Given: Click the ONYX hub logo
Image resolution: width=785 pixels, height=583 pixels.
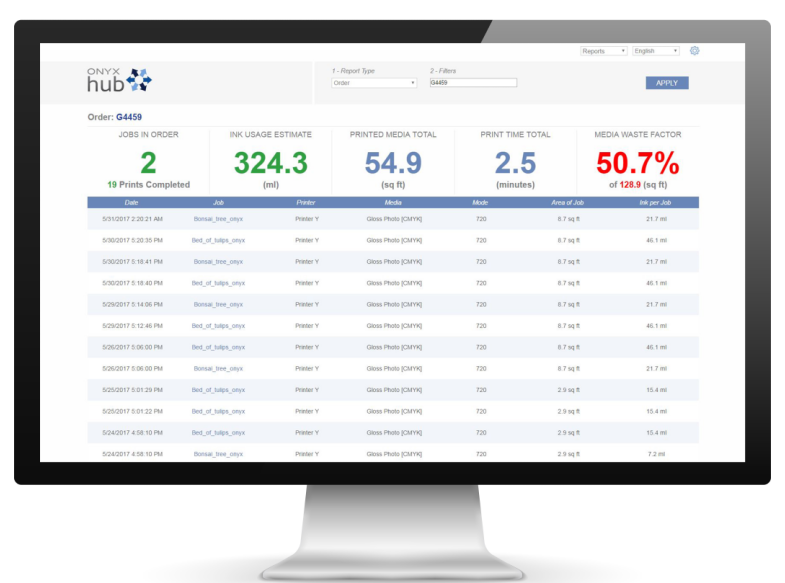Looking at the screenshot, I should tap(119, 80).
